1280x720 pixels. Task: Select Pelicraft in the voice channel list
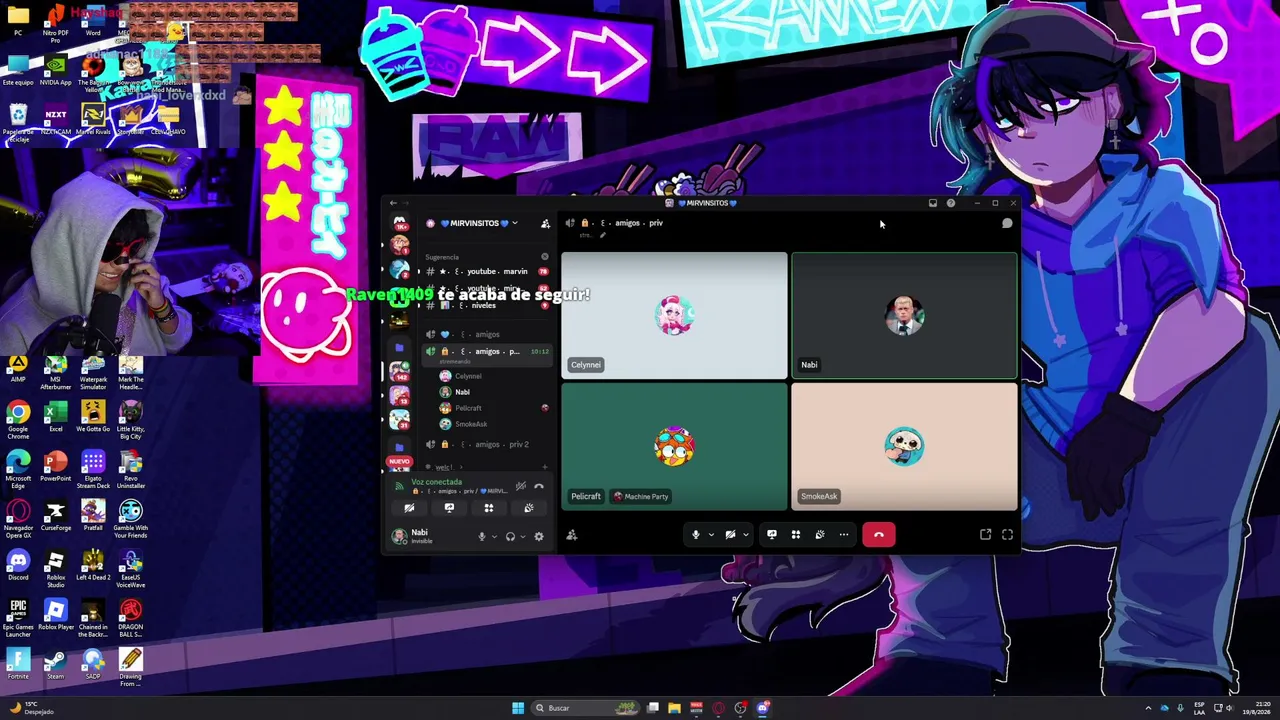click(x=494, y=408)
